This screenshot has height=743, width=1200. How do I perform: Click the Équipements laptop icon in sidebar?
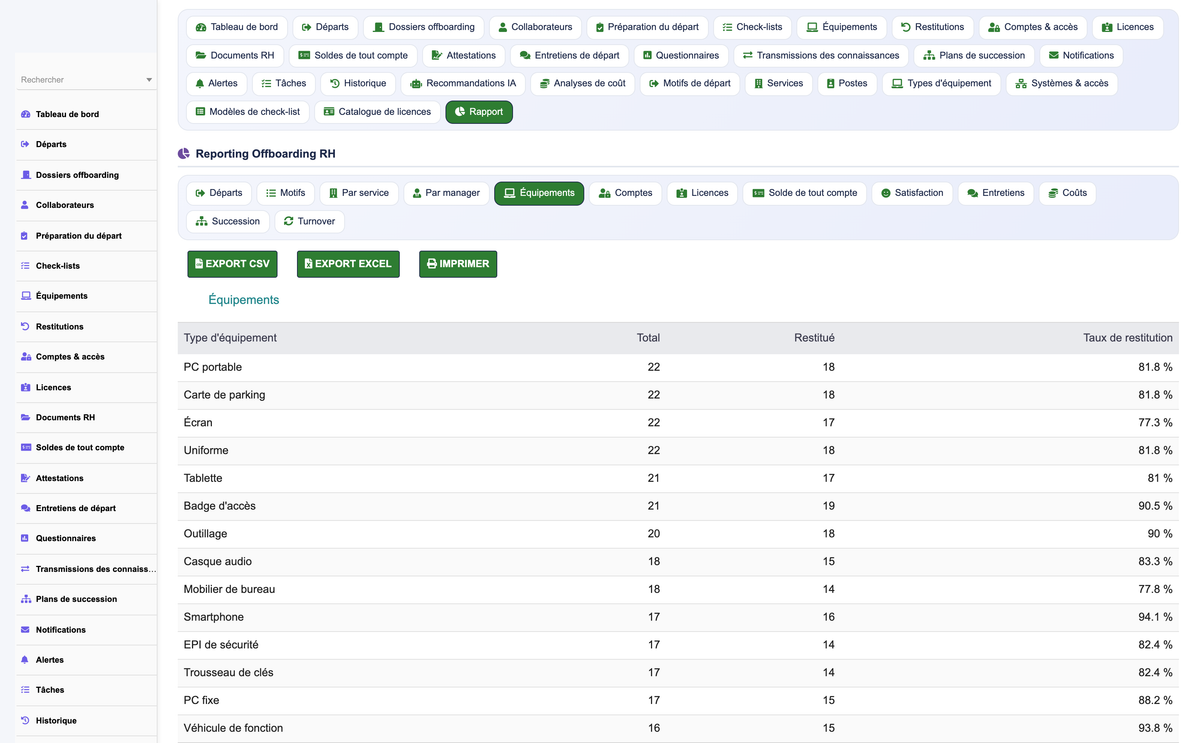click(x=25, y=296)
